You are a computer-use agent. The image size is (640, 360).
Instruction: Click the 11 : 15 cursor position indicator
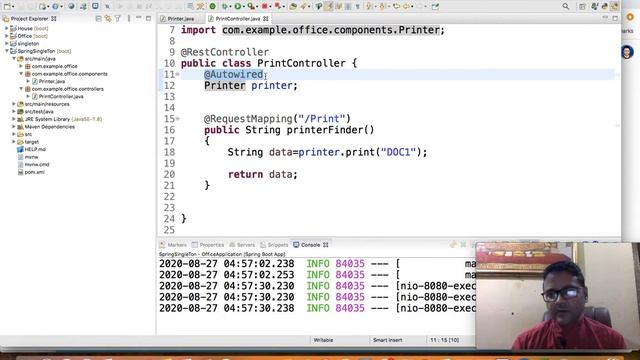click(444, 340)
